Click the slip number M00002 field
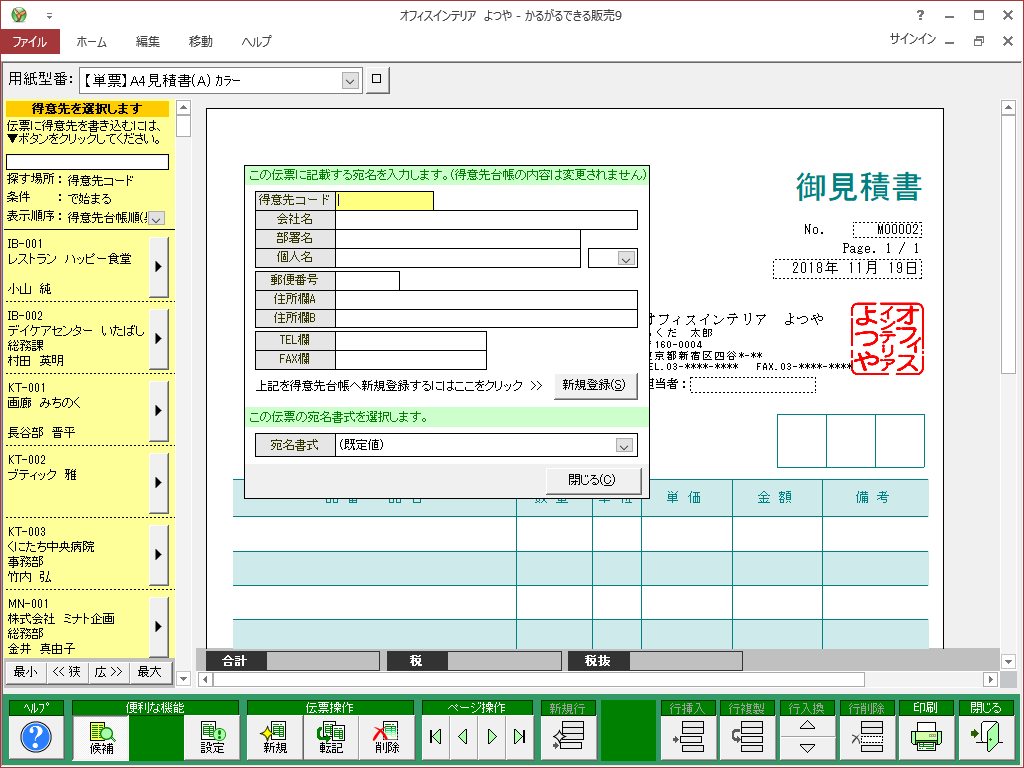Screen dimensions: 1024x768 tap(887, 229)
